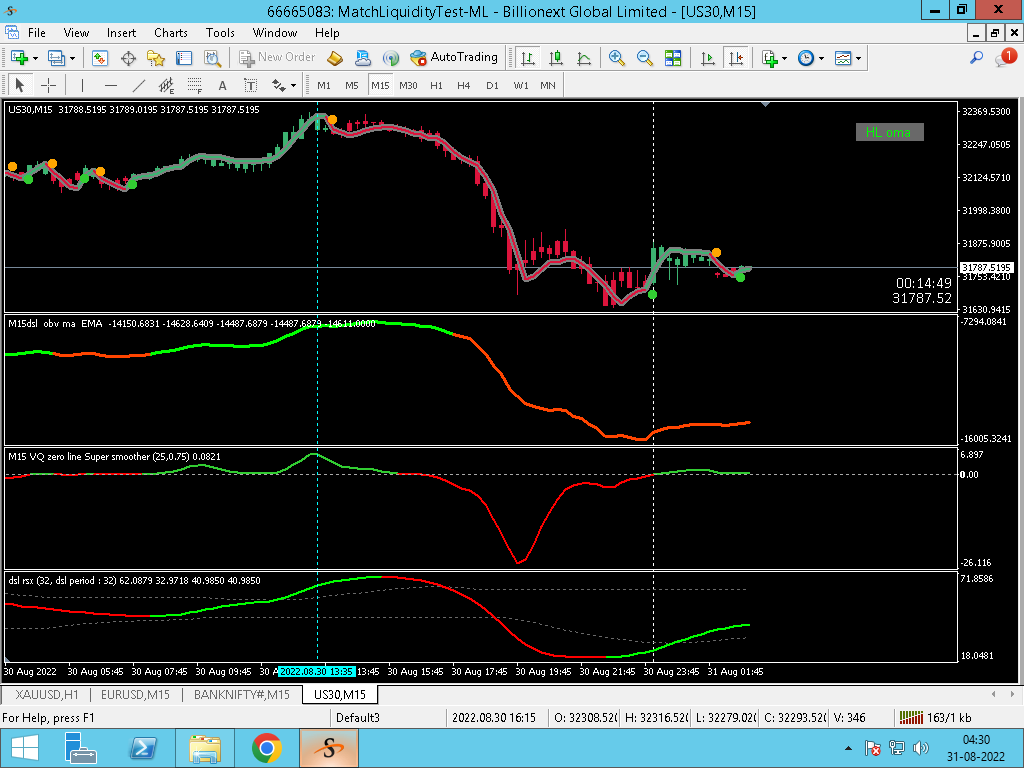Select the H4 timeframe button
Screen dimensions: 1024x768
pos(463,85)
